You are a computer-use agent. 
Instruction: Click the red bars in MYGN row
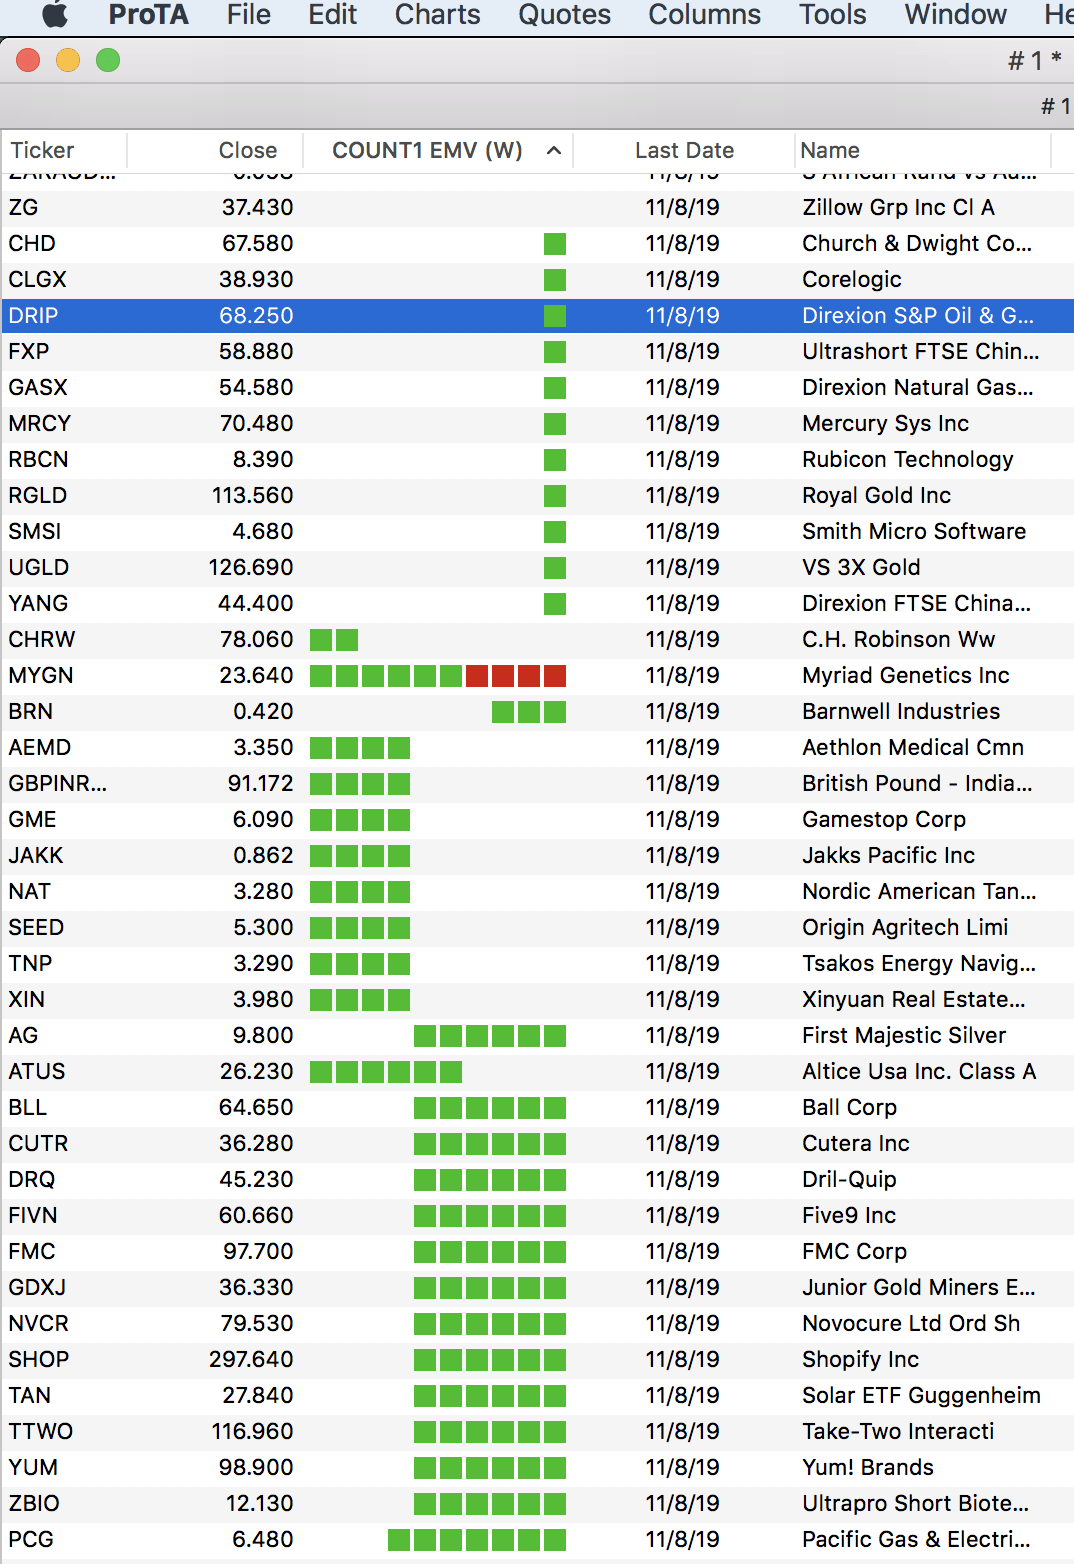516,676
